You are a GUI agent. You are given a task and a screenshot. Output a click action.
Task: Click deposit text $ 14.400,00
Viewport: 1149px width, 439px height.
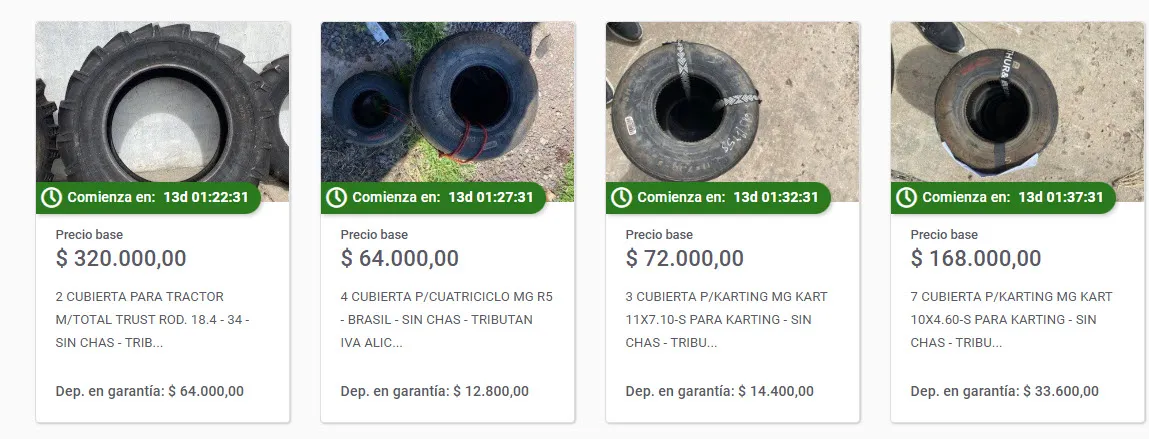click(776, 391)
